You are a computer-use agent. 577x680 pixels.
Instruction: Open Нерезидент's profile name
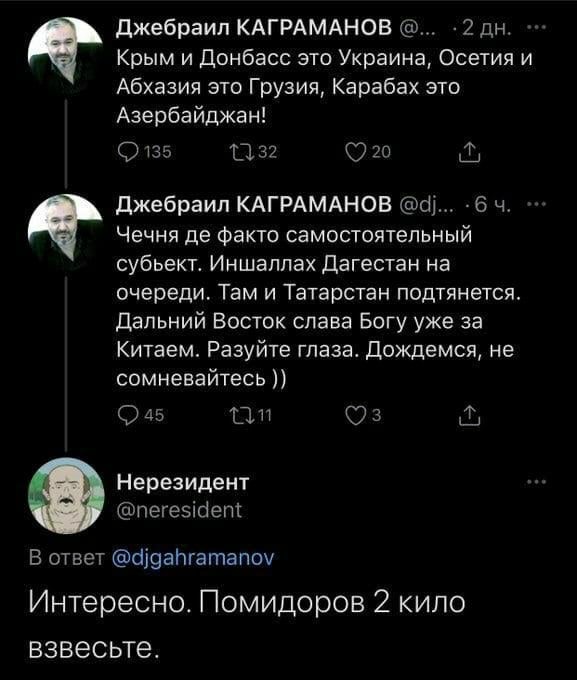pyautogui.click(x=183, y=482)
